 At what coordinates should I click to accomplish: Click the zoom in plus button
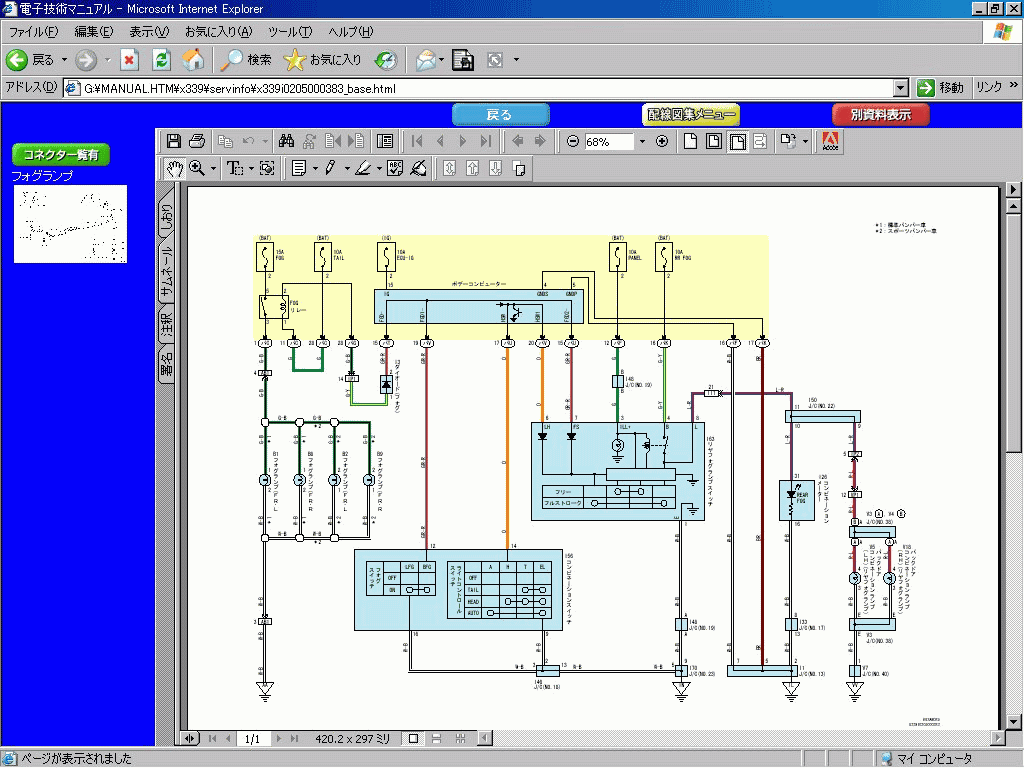click(662, 141)
